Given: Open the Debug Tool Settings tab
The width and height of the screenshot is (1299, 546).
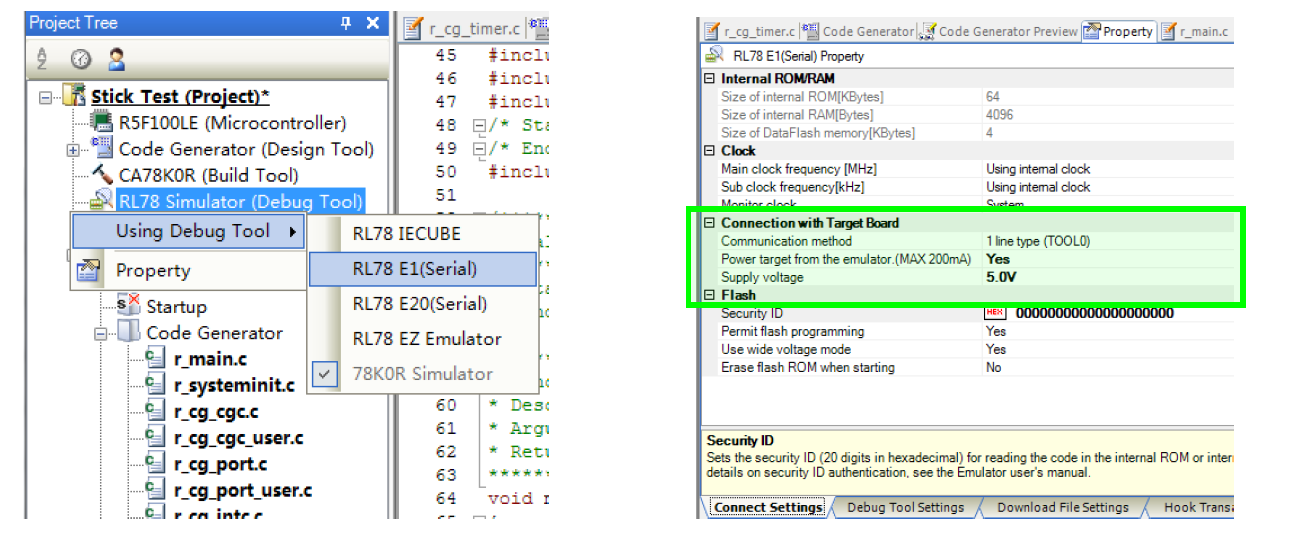Looking at the screenshot, I should [x=905, y=507].
